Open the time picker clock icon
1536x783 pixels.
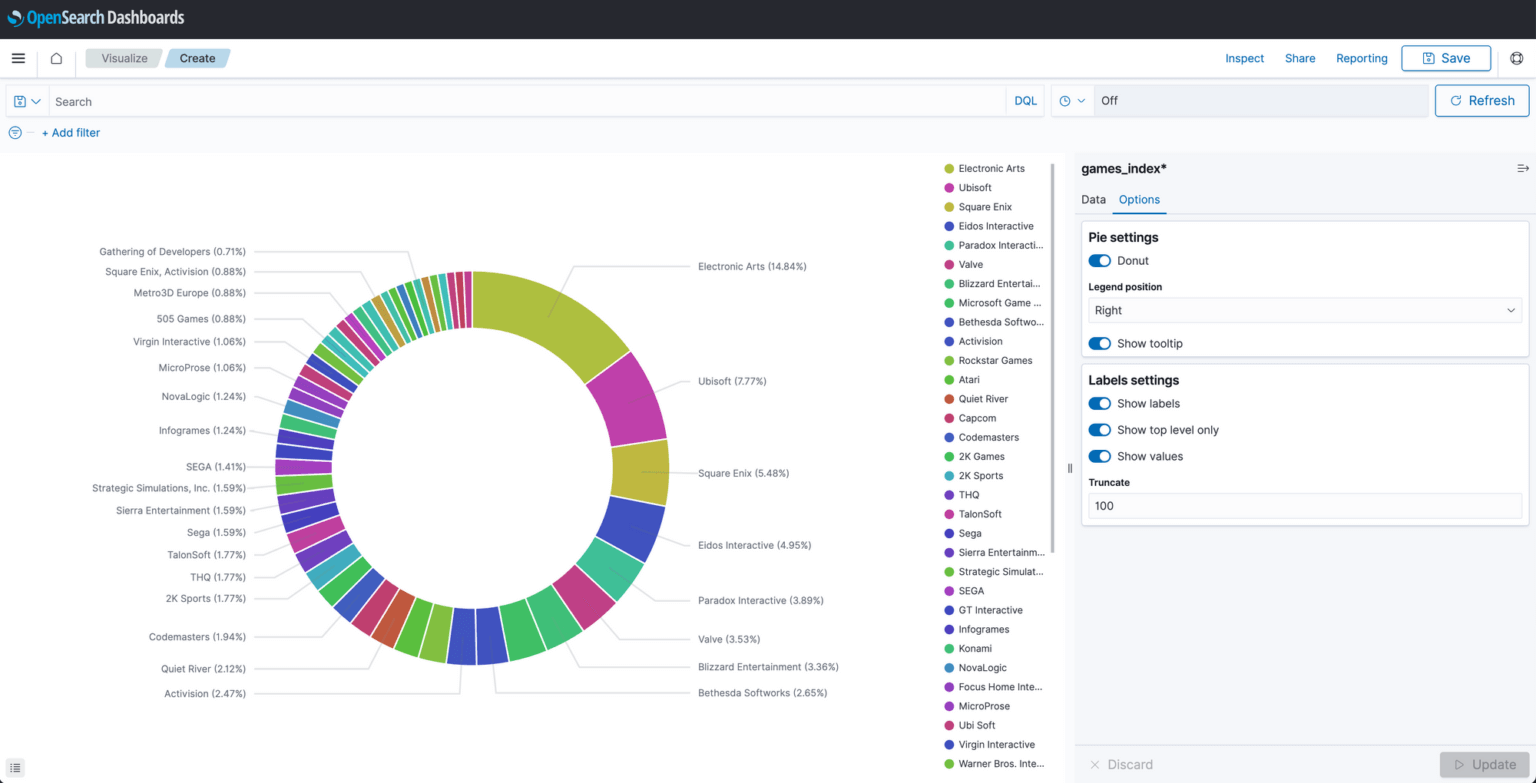[x=1066, y=100]
